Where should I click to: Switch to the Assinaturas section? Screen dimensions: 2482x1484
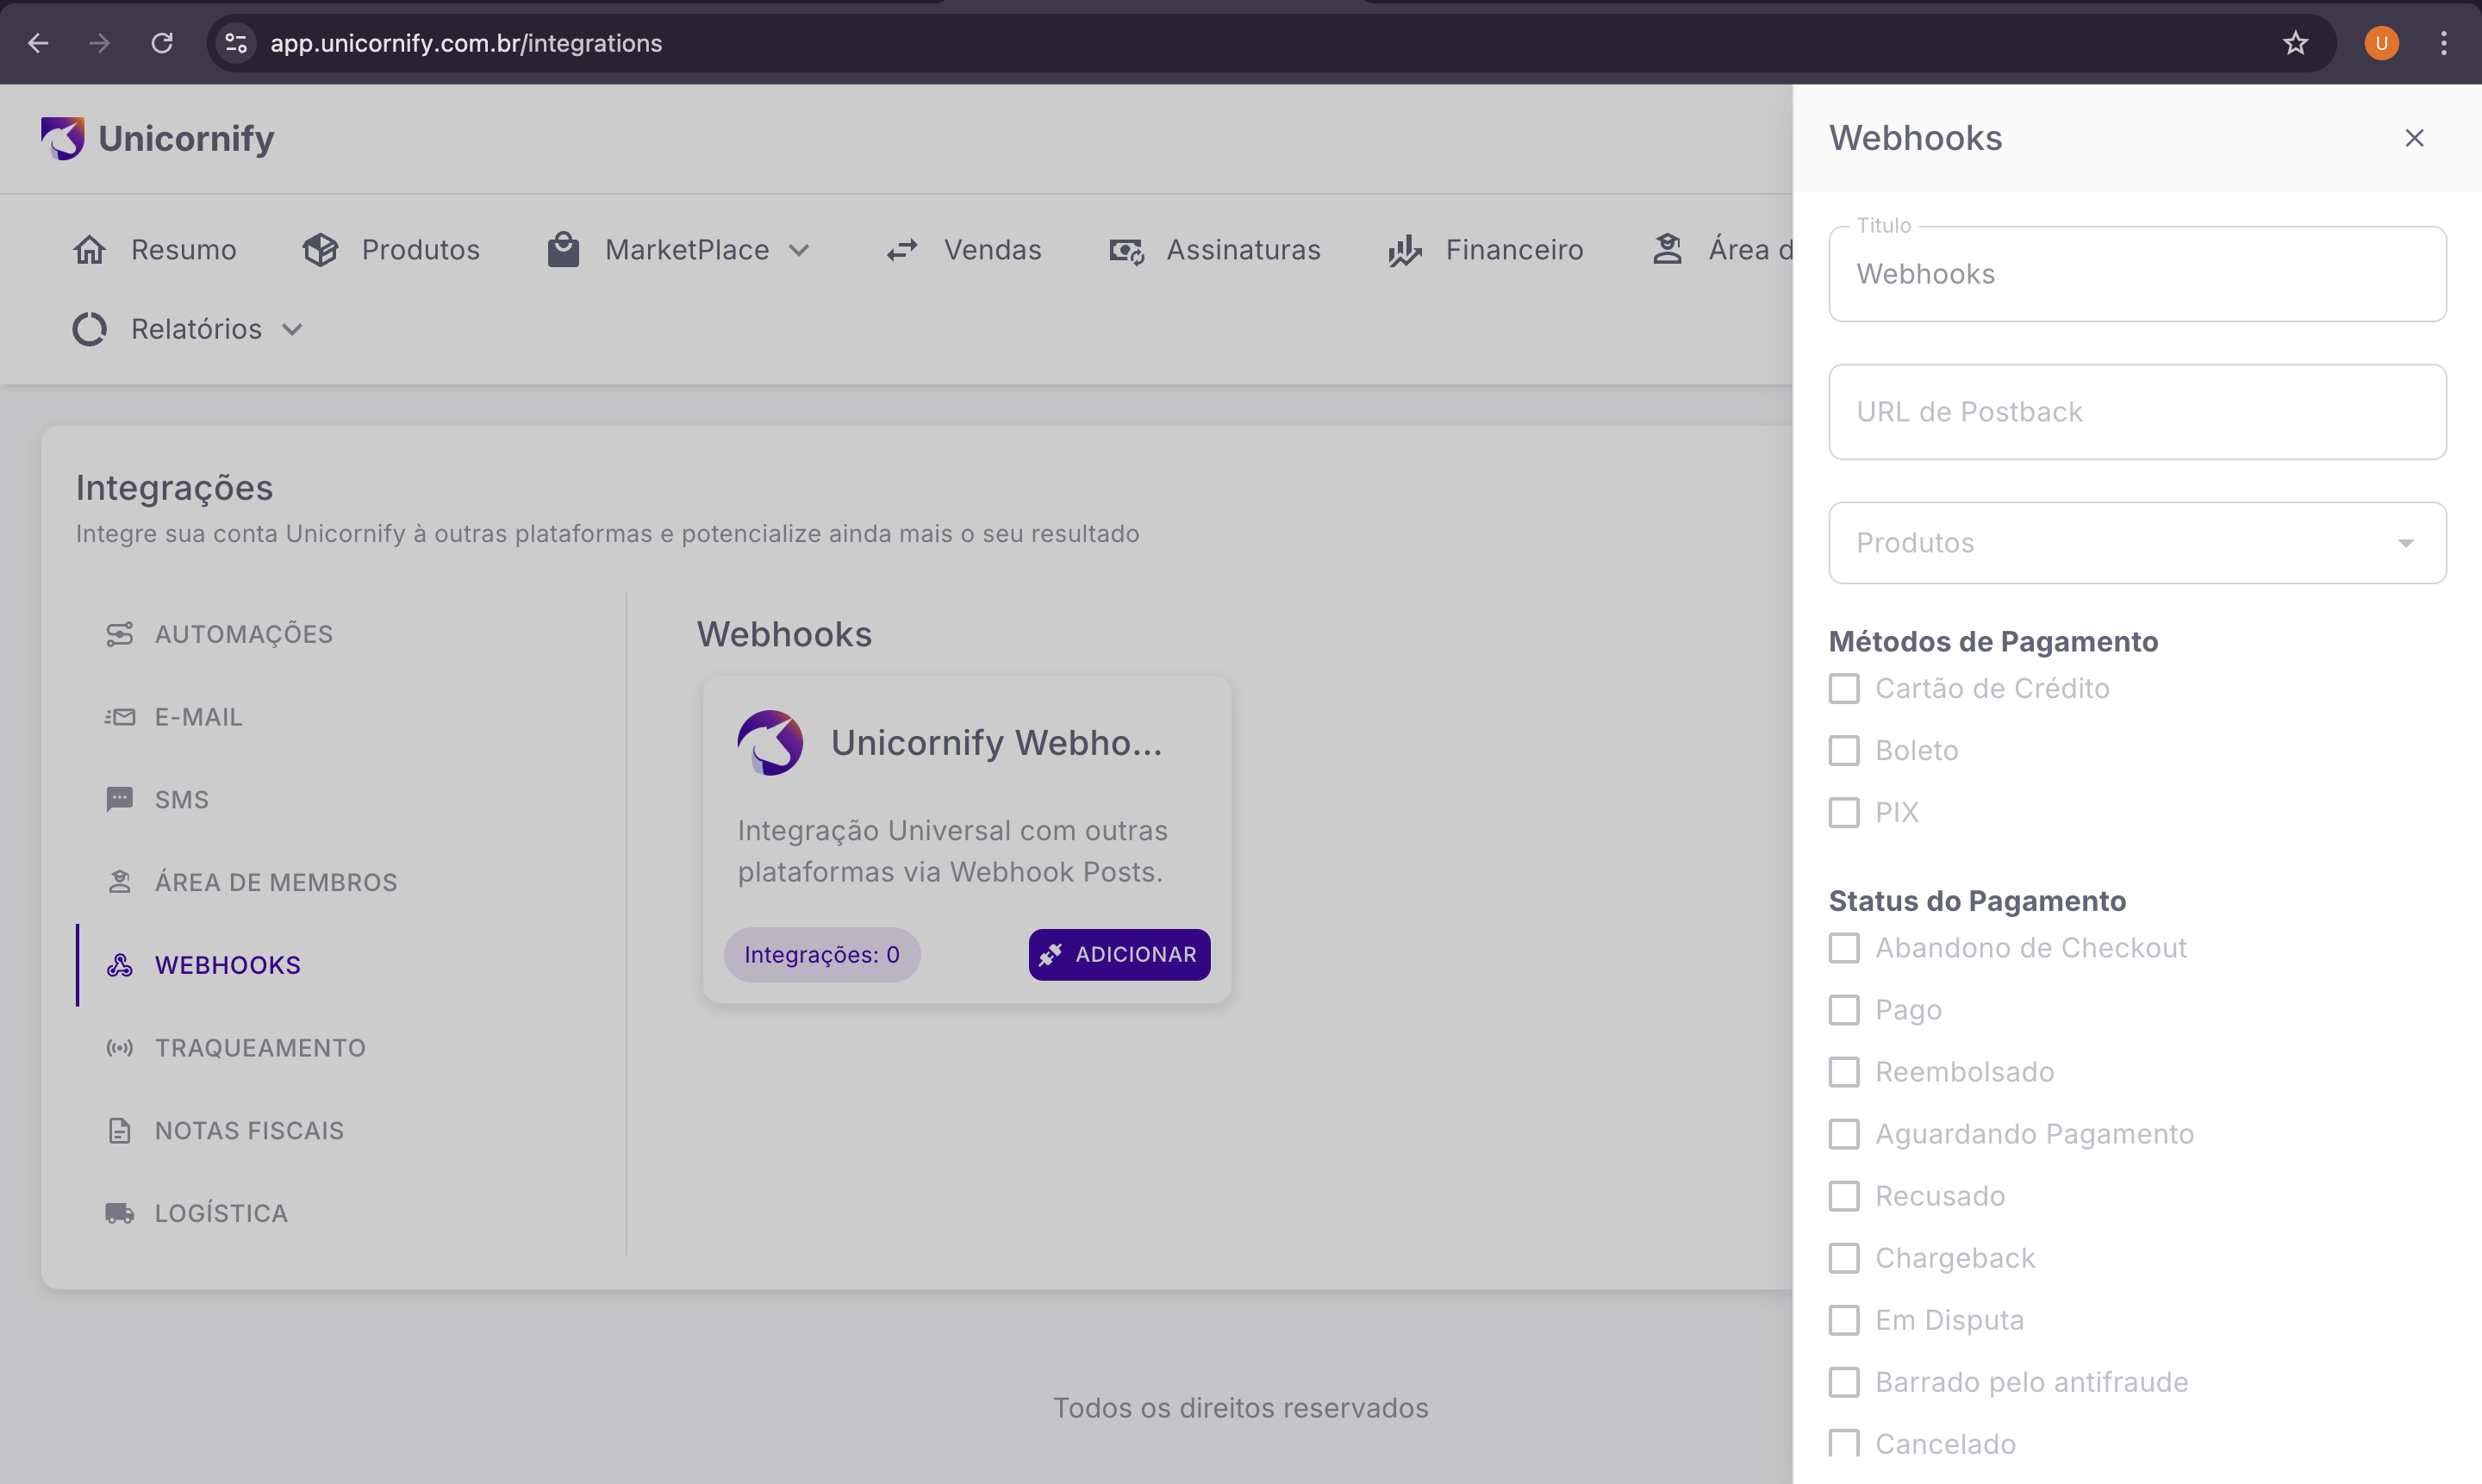pos(1243,250)
